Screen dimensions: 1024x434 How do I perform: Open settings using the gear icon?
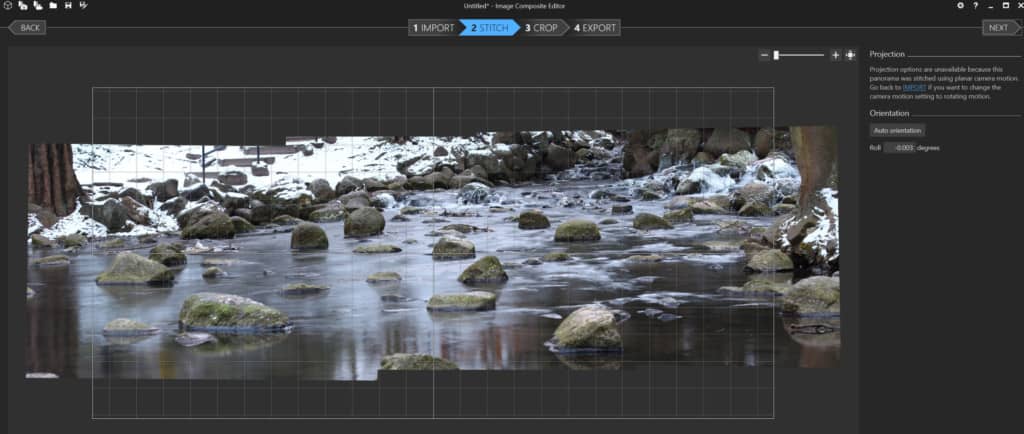point(961,6)
